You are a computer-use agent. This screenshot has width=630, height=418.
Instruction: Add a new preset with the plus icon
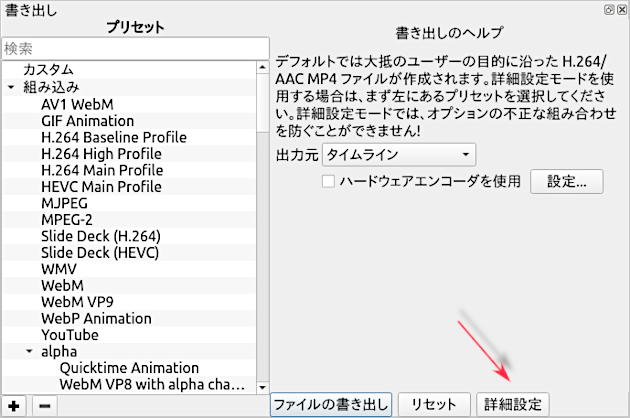[x=14, y=406]
